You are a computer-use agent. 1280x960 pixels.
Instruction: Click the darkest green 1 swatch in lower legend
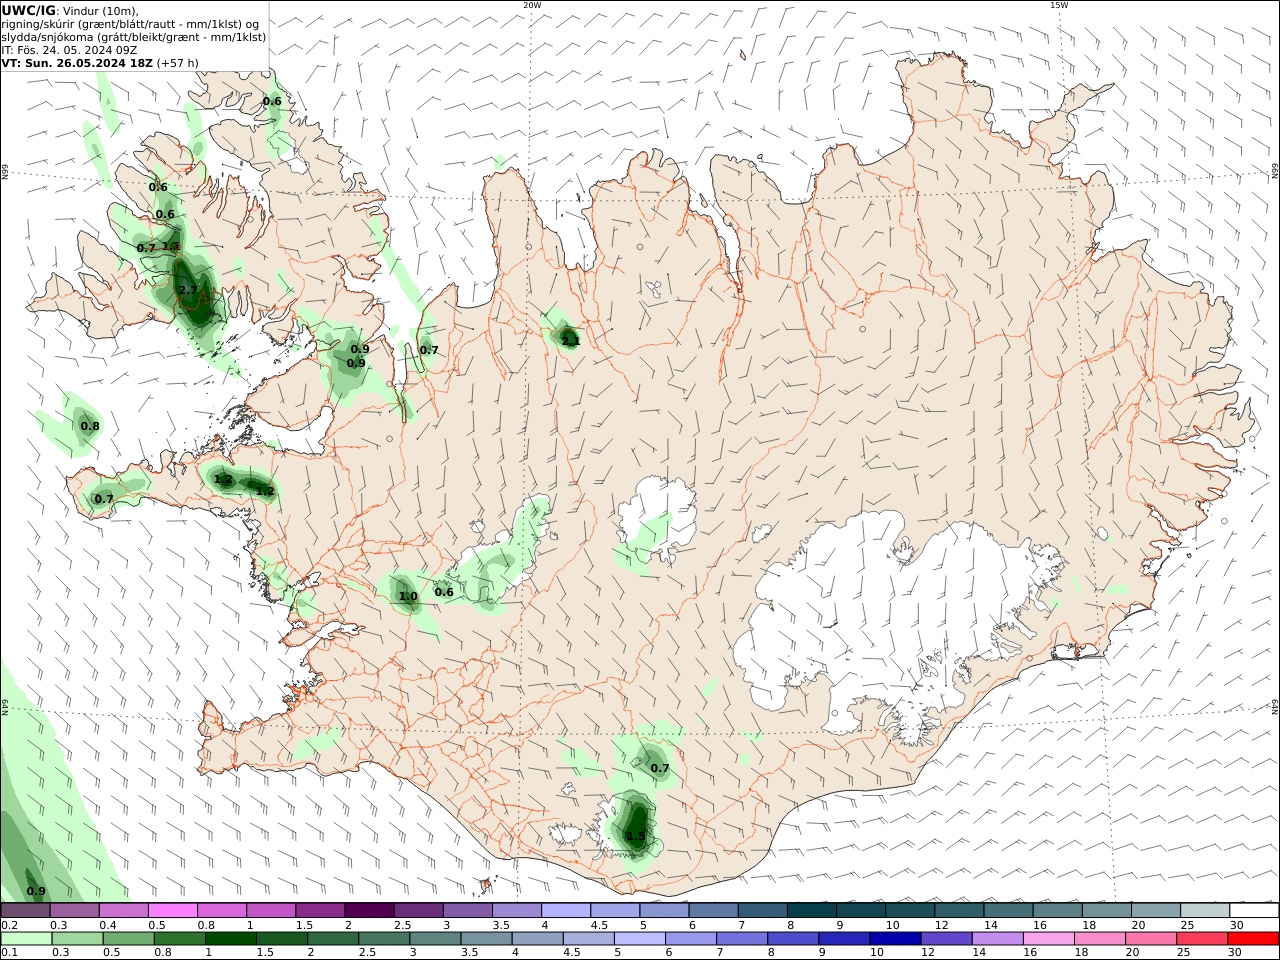(x=231, y=939)
